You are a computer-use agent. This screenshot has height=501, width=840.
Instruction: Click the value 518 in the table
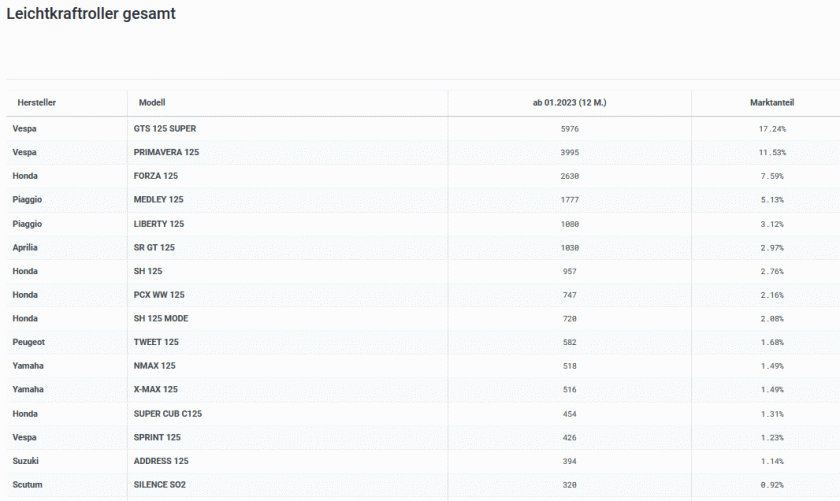[x=569, y=366]
